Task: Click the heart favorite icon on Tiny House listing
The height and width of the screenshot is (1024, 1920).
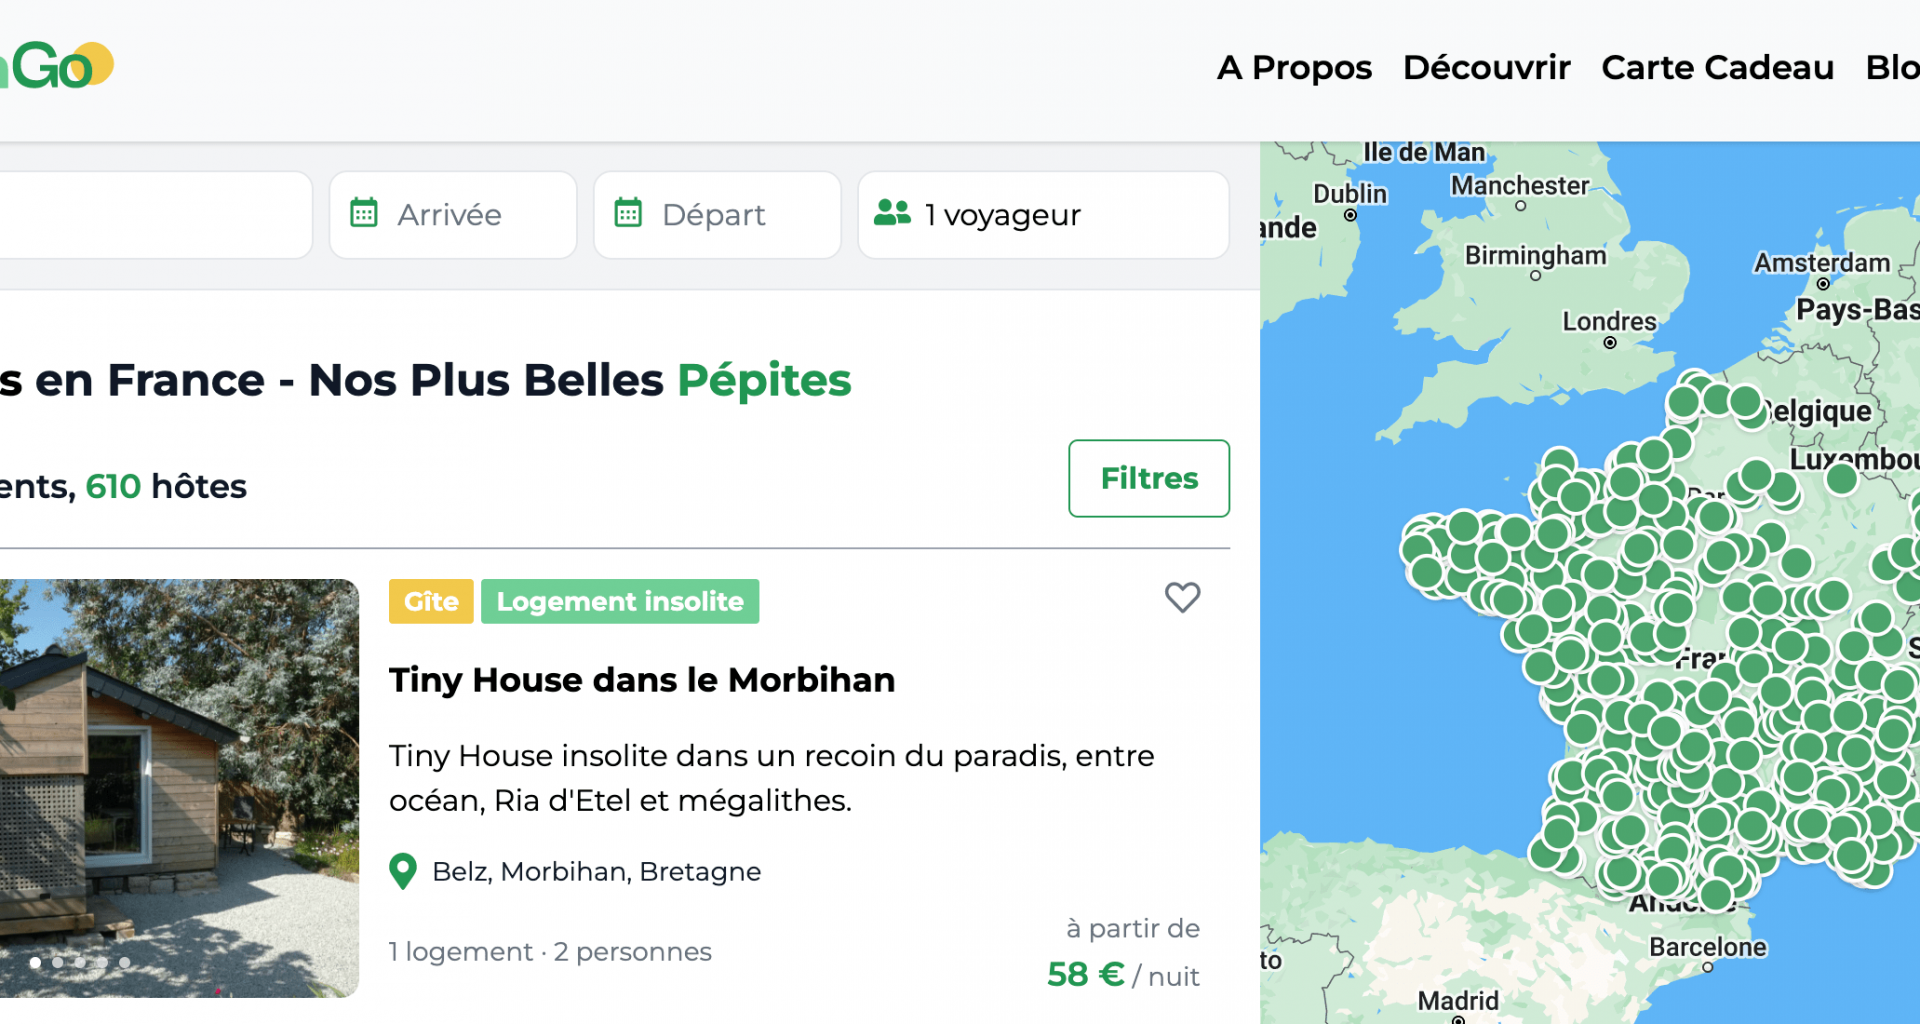Action: (x=1182, y=598)
